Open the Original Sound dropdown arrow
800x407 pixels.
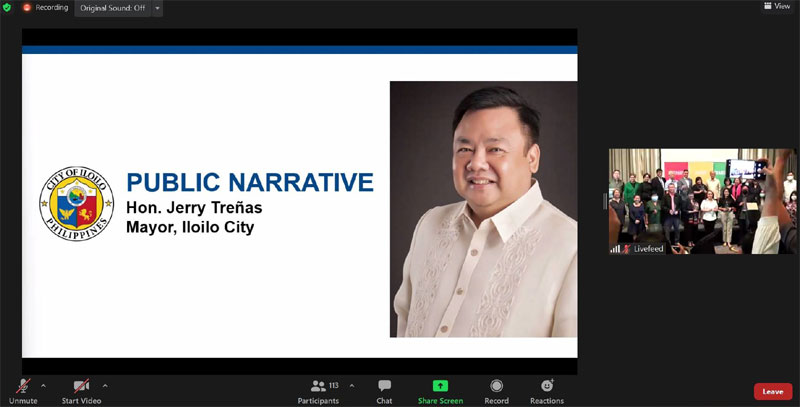(157, 8)
